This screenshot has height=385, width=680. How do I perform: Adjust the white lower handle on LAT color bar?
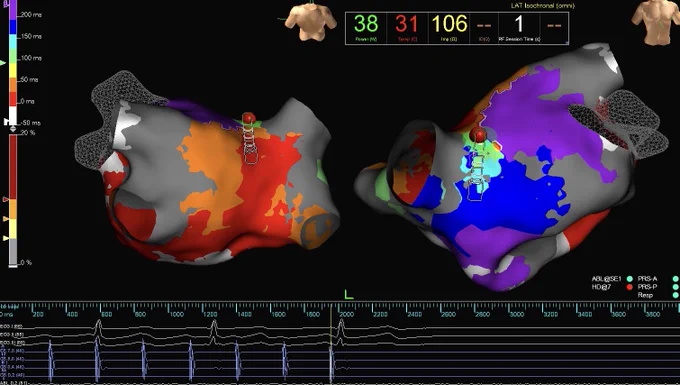[7, 121]
